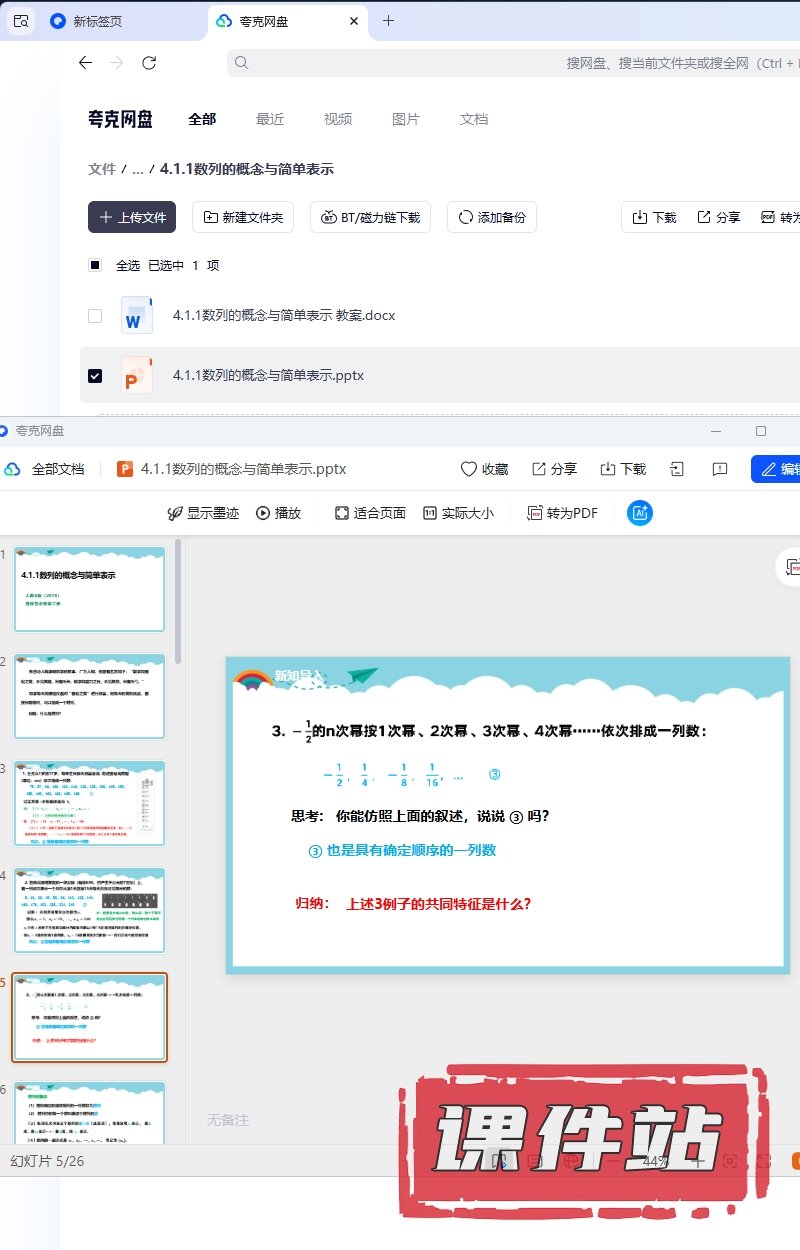The width and height of the screenshot is (800, 1250).
Task: Show ink annotations via 显示墨迹
Action: (203, 513)
